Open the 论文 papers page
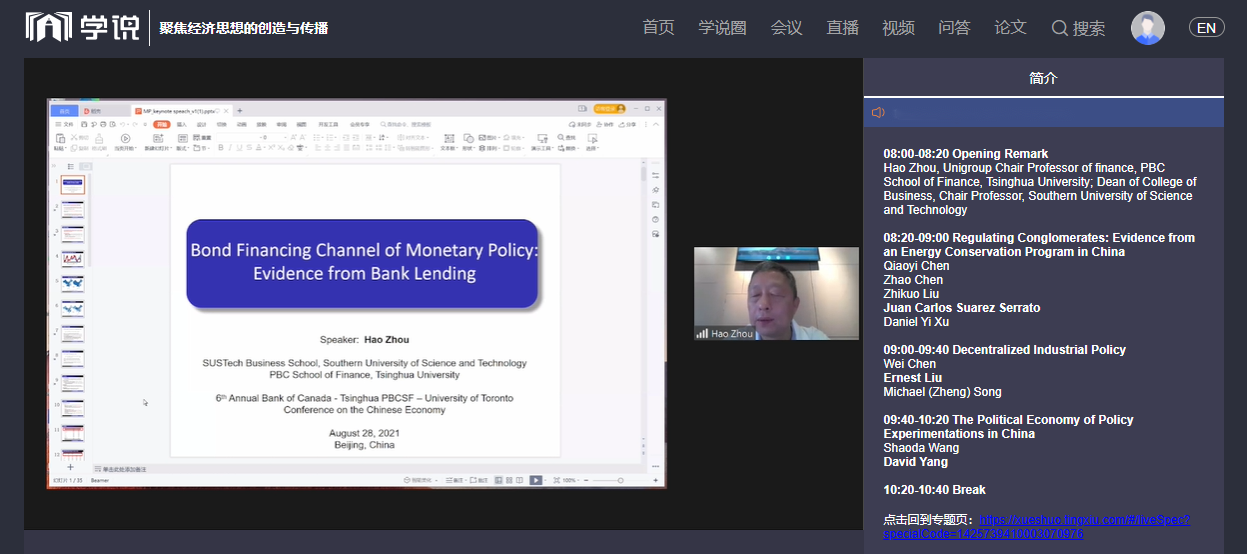The width and height of the screenshot is (1247, 554). (x=1010, y=28)
